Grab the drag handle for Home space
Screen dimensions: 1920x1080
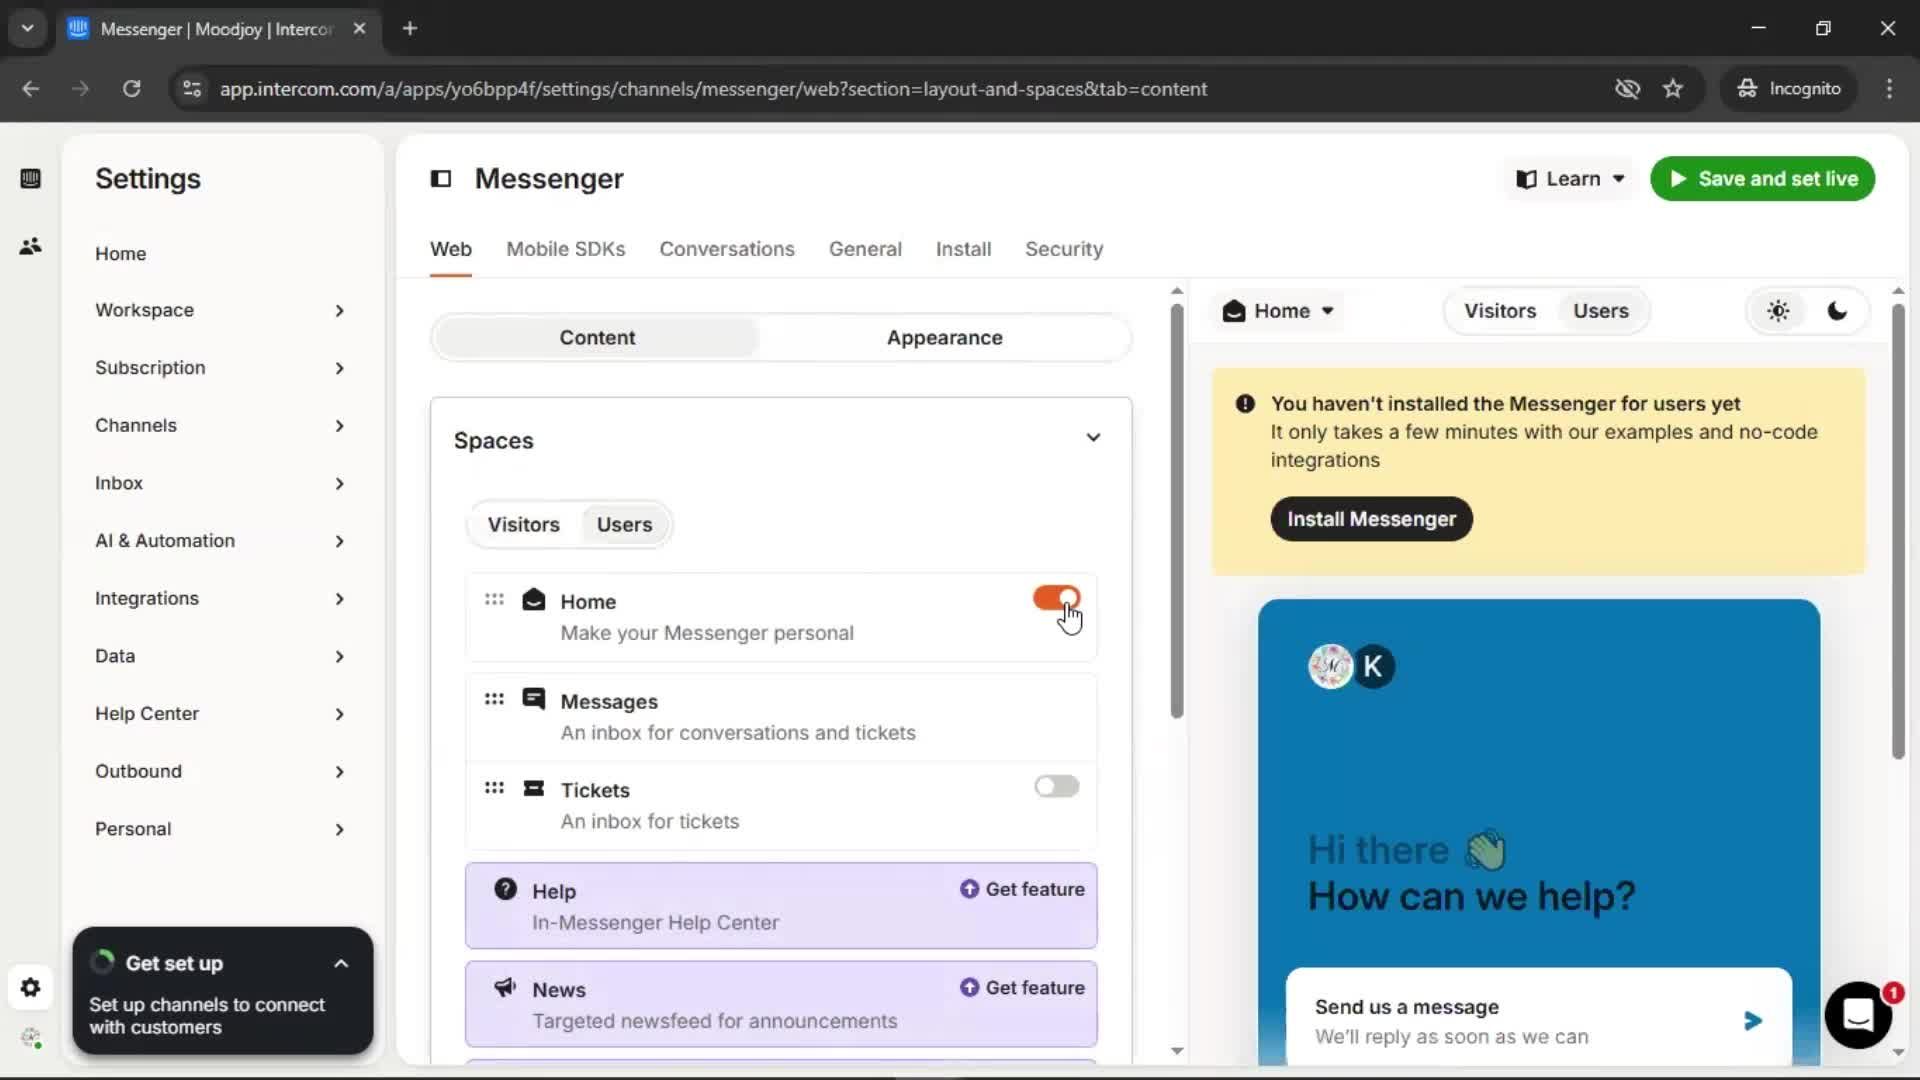coord(494,600)
